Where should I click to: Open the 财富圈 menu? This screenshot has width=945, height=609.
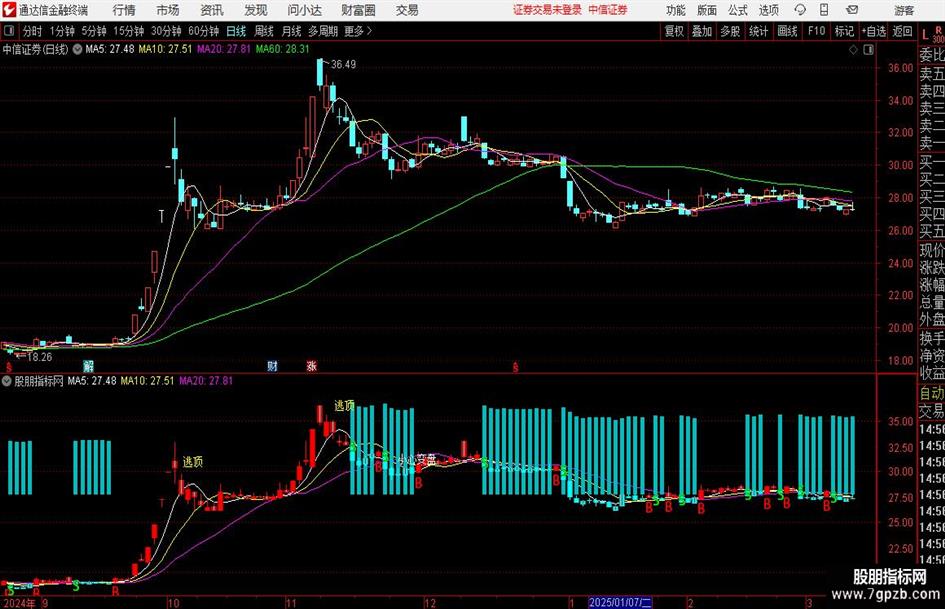[x=358, y=10]
